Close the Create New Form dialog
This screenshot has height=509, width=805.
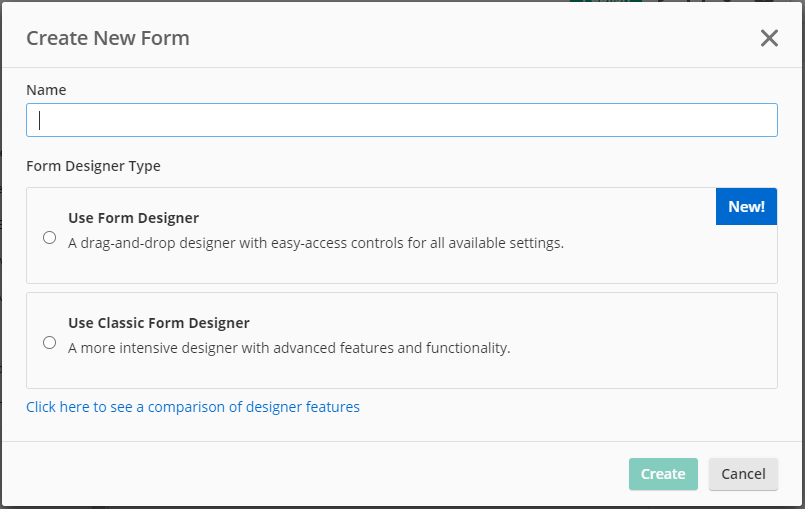[x=768, y=39]
